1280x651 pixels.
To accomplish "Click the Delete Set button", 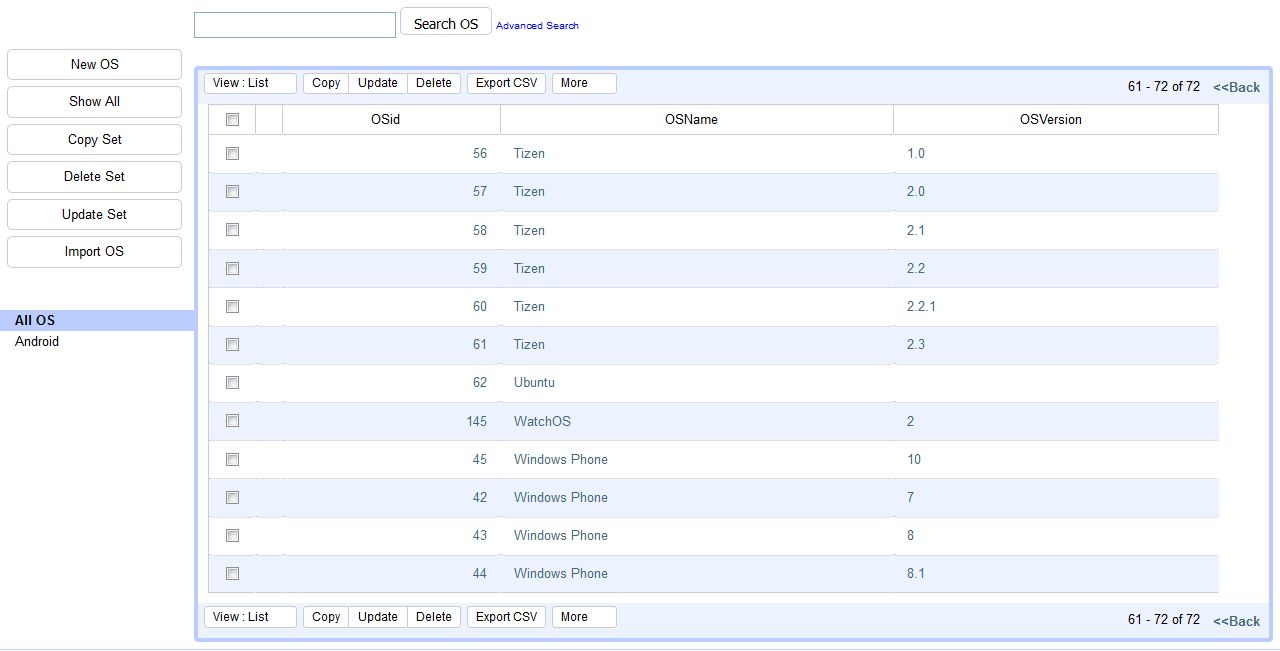I will click(95, 176).
